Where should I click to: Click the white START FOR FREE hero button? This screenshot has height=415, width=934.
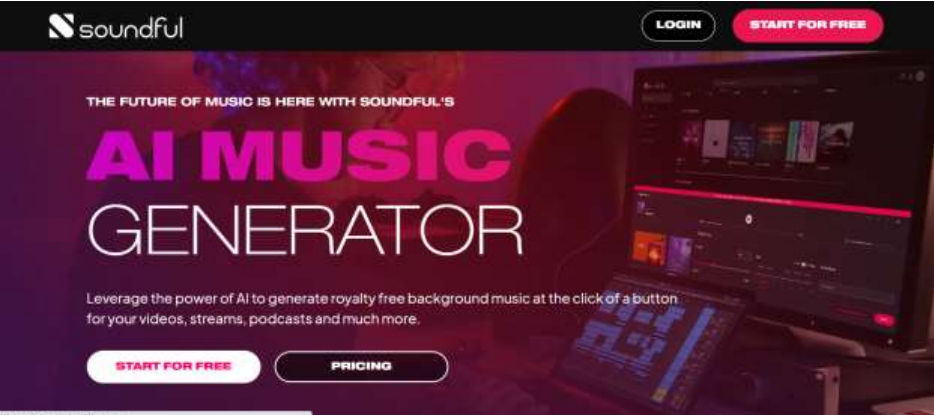[x=173, y=366]
